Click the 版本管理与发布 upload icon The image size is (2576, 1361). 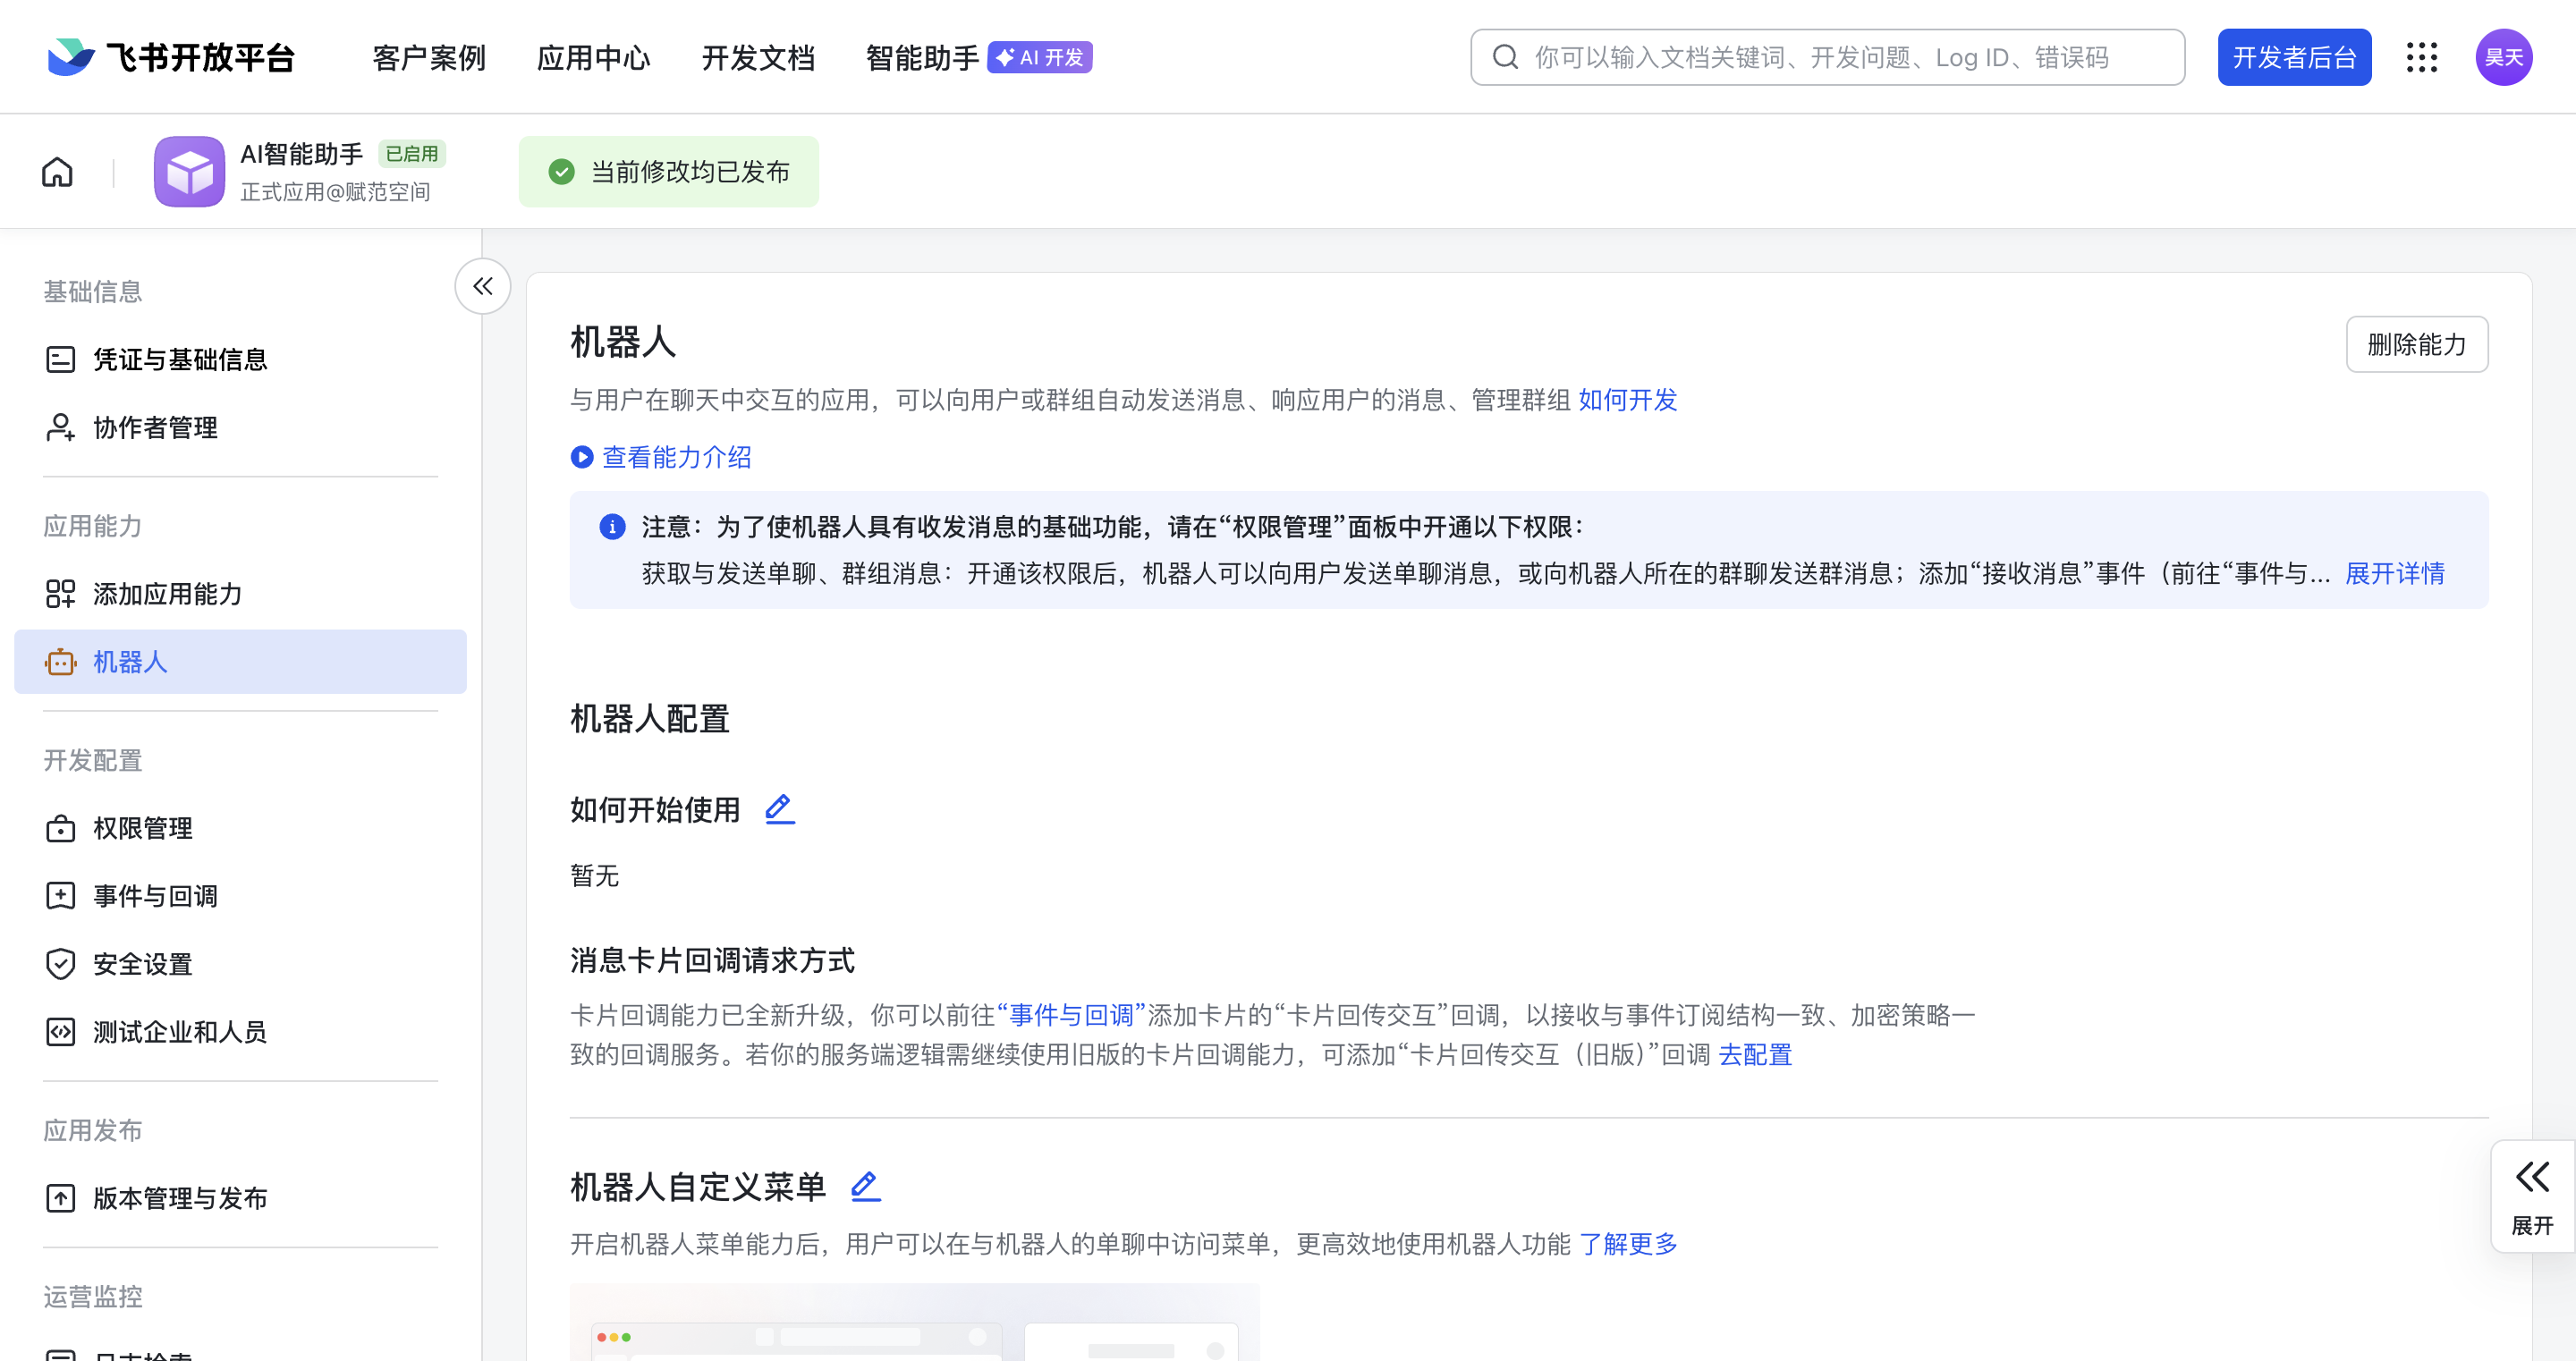60,1198
